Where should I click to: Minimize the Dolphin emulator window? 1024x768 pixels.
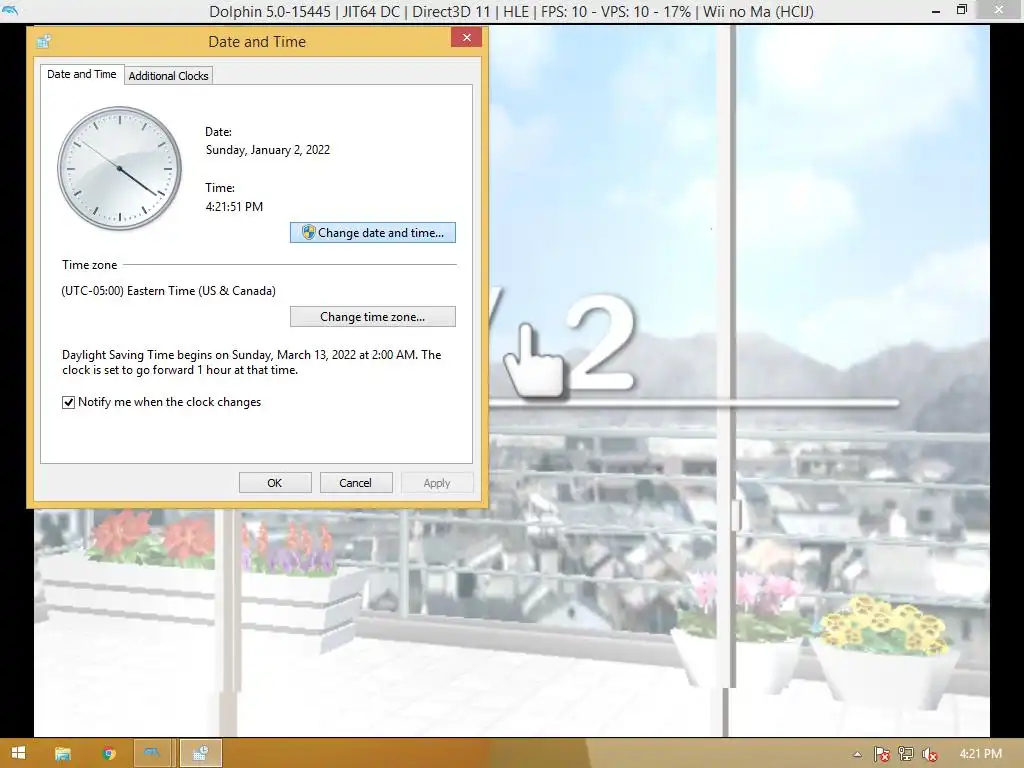[x=936, y=10]
